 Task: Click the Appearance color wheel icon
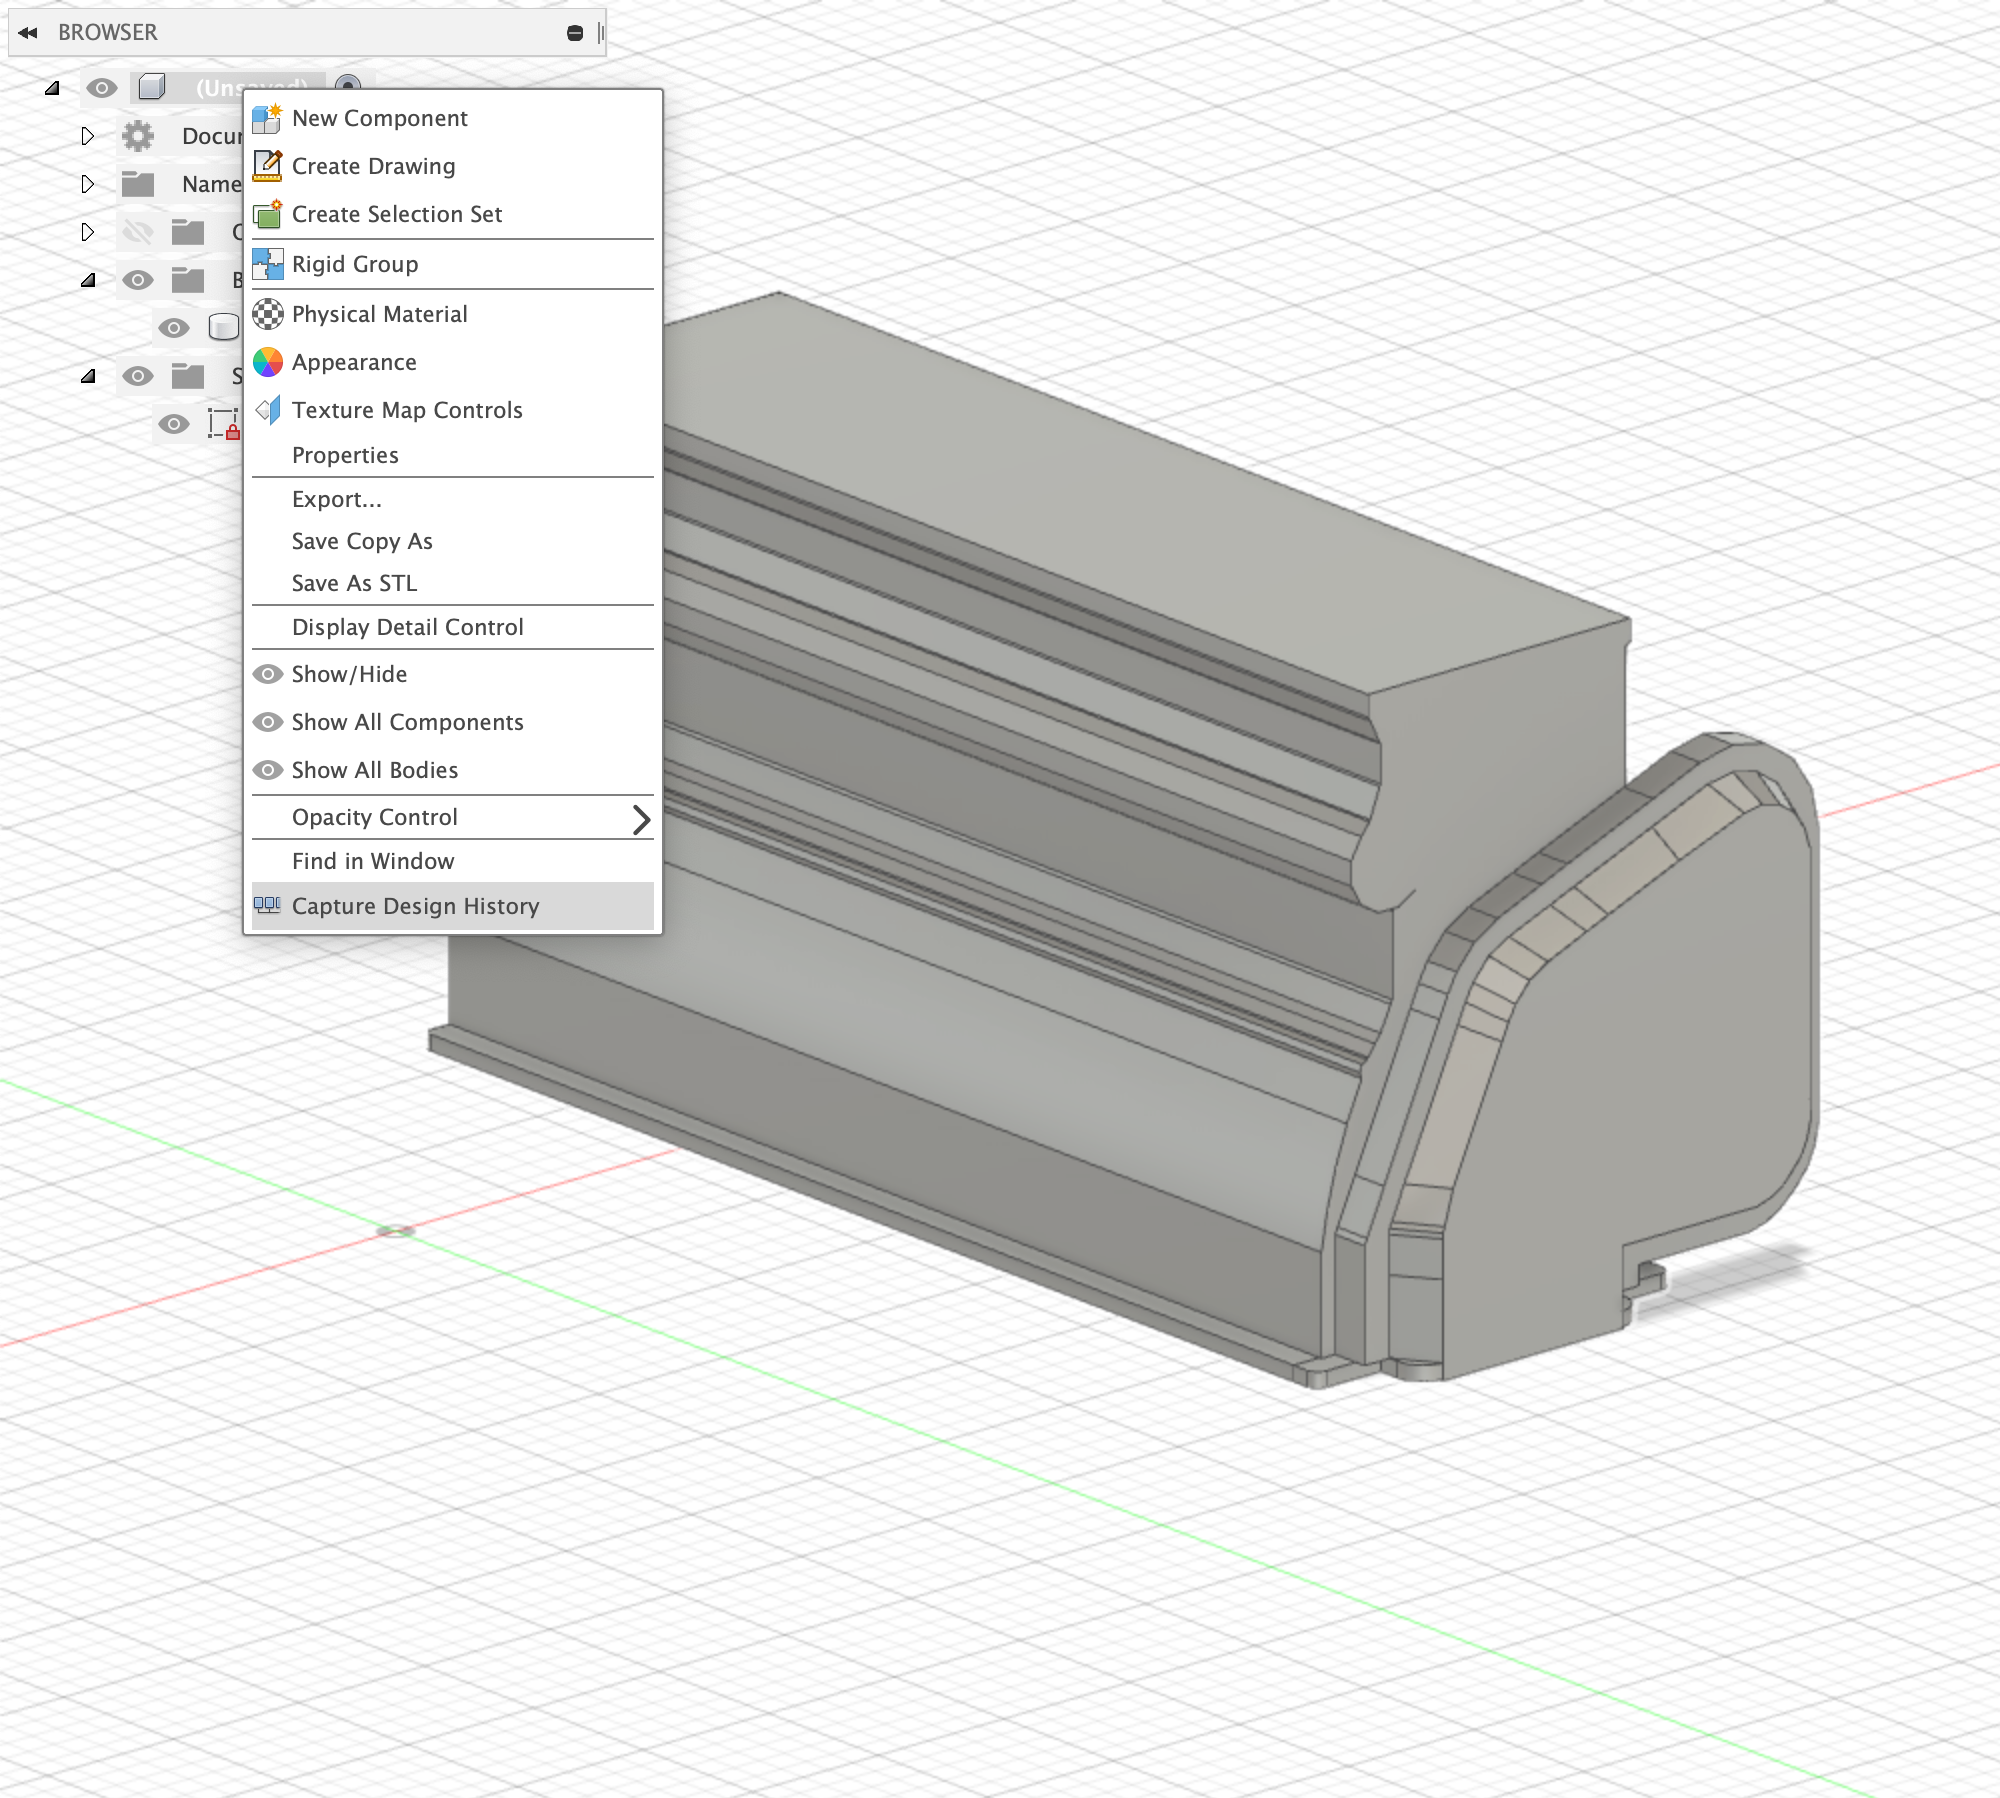point(267,362)
